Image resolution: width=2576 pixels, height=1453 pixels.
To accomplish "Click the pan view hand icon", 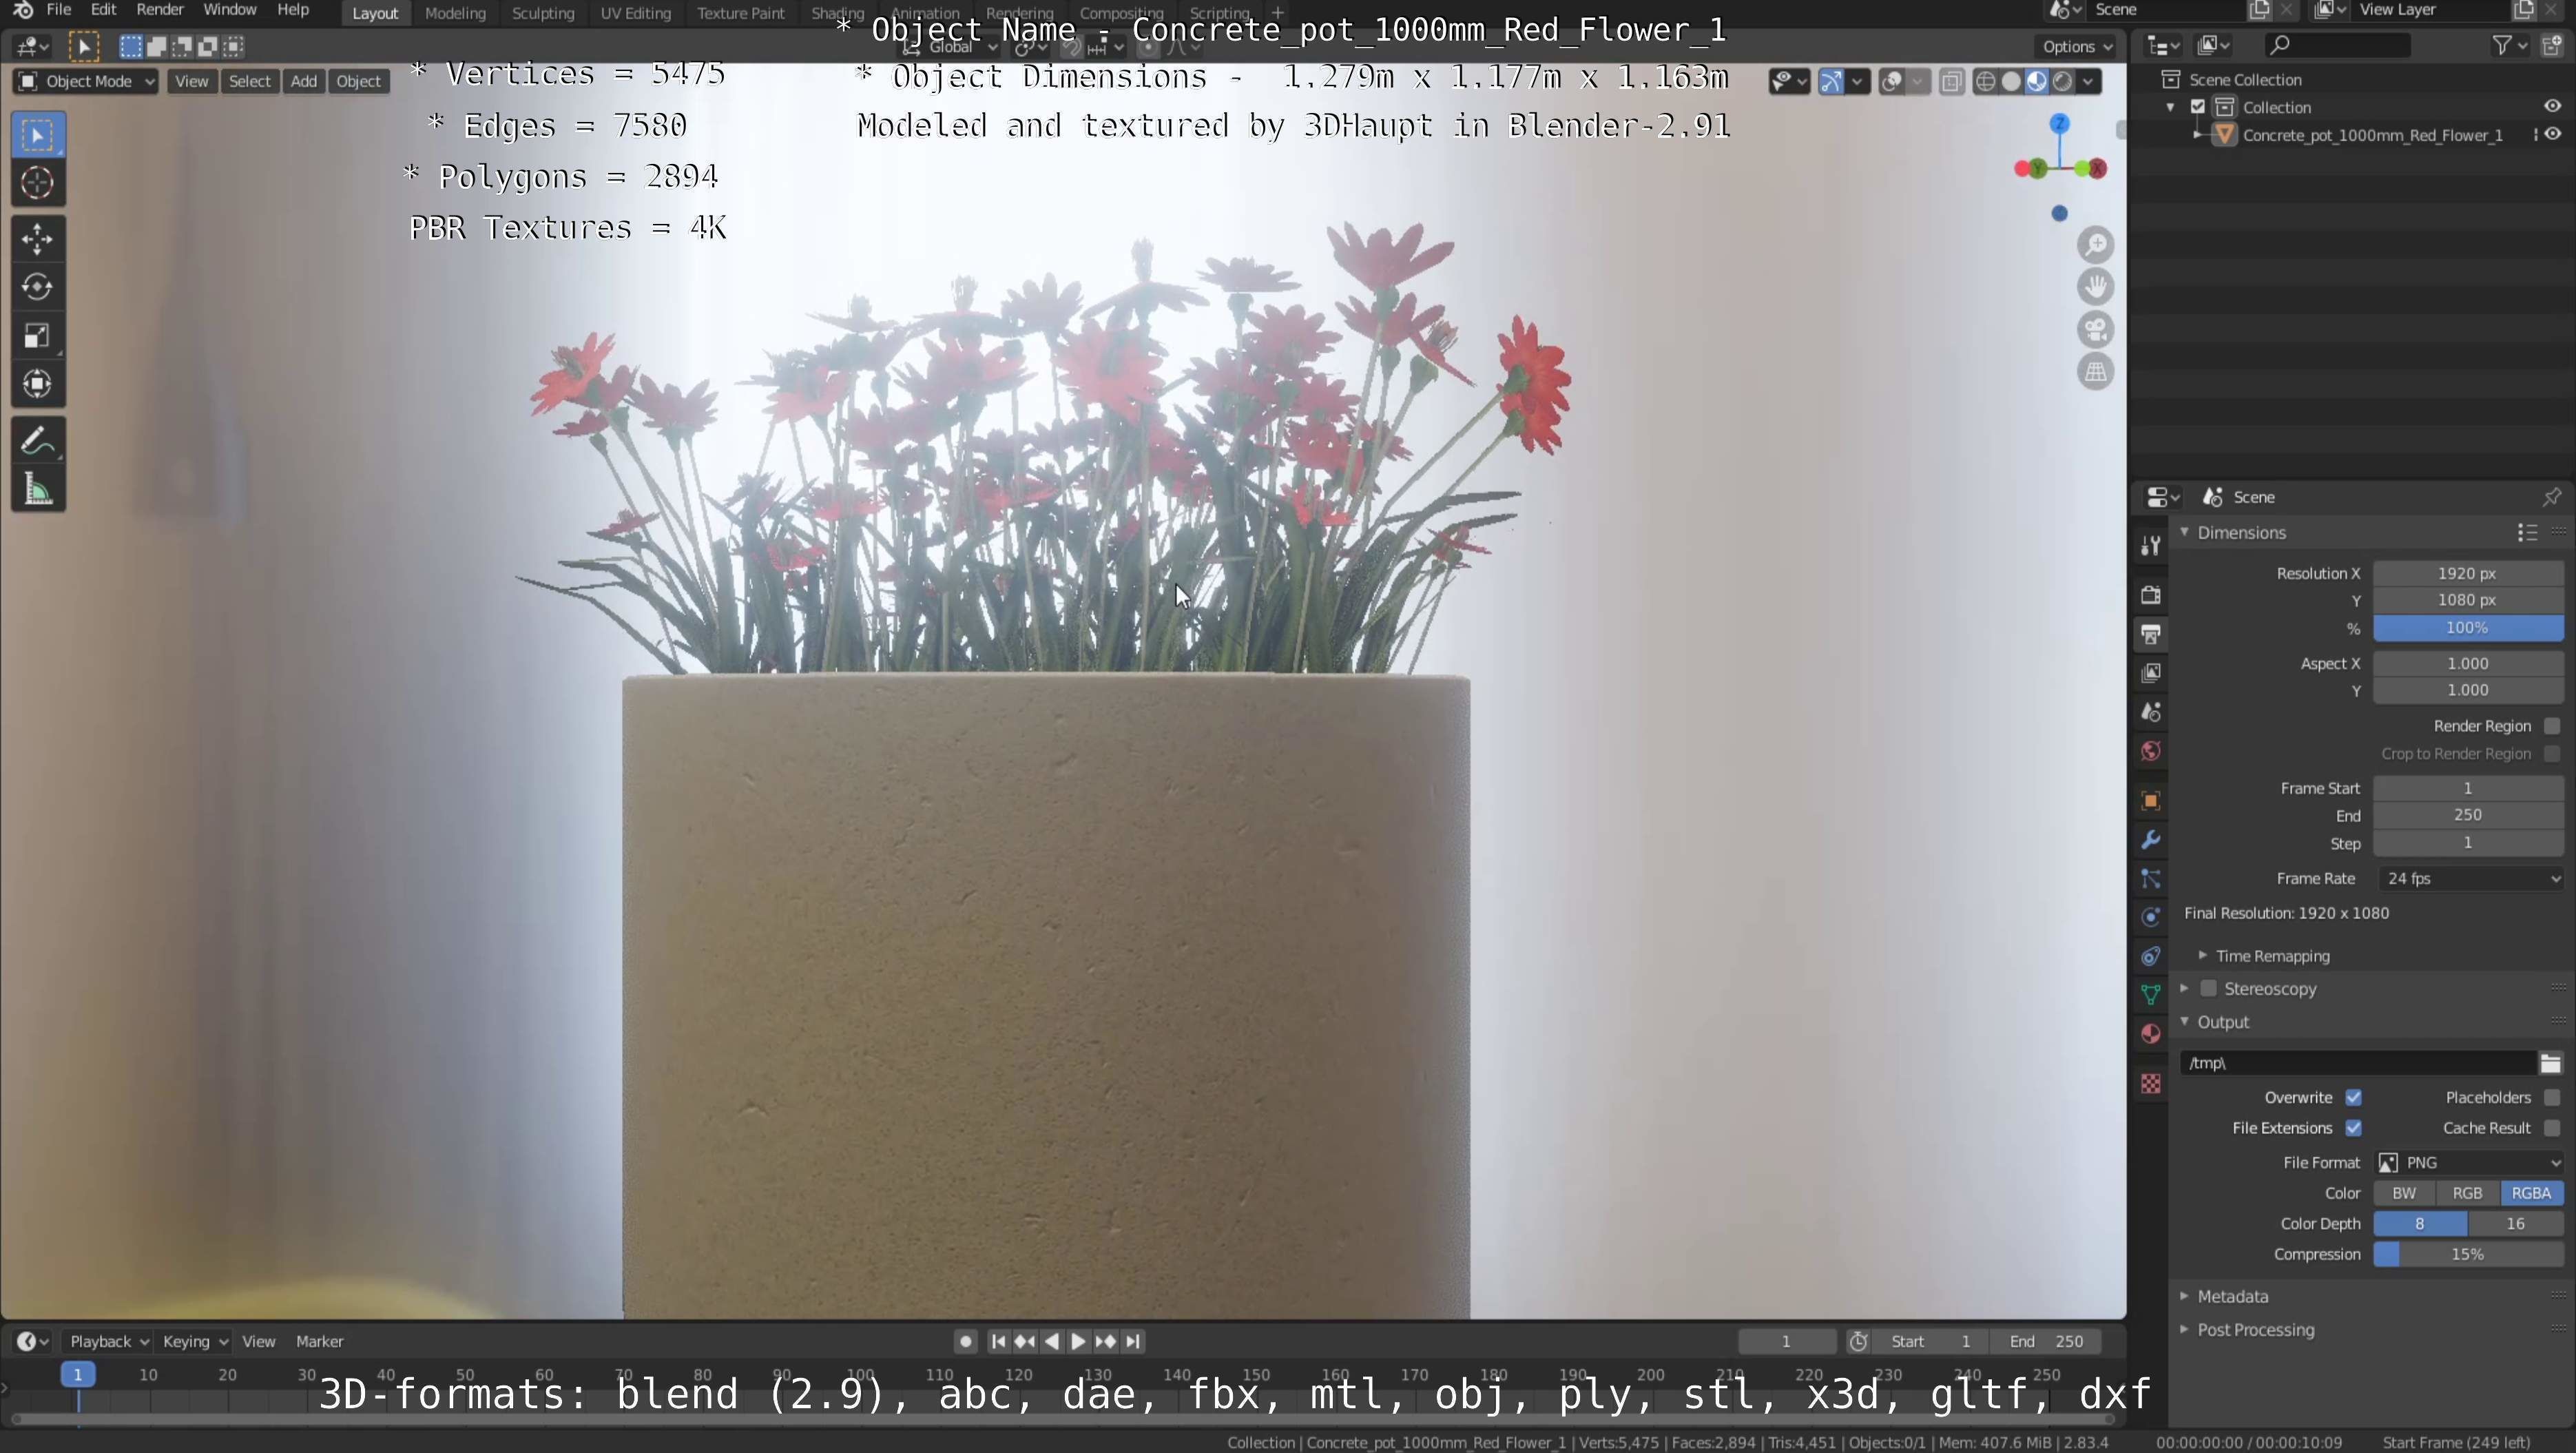I will click(2095, 287).
